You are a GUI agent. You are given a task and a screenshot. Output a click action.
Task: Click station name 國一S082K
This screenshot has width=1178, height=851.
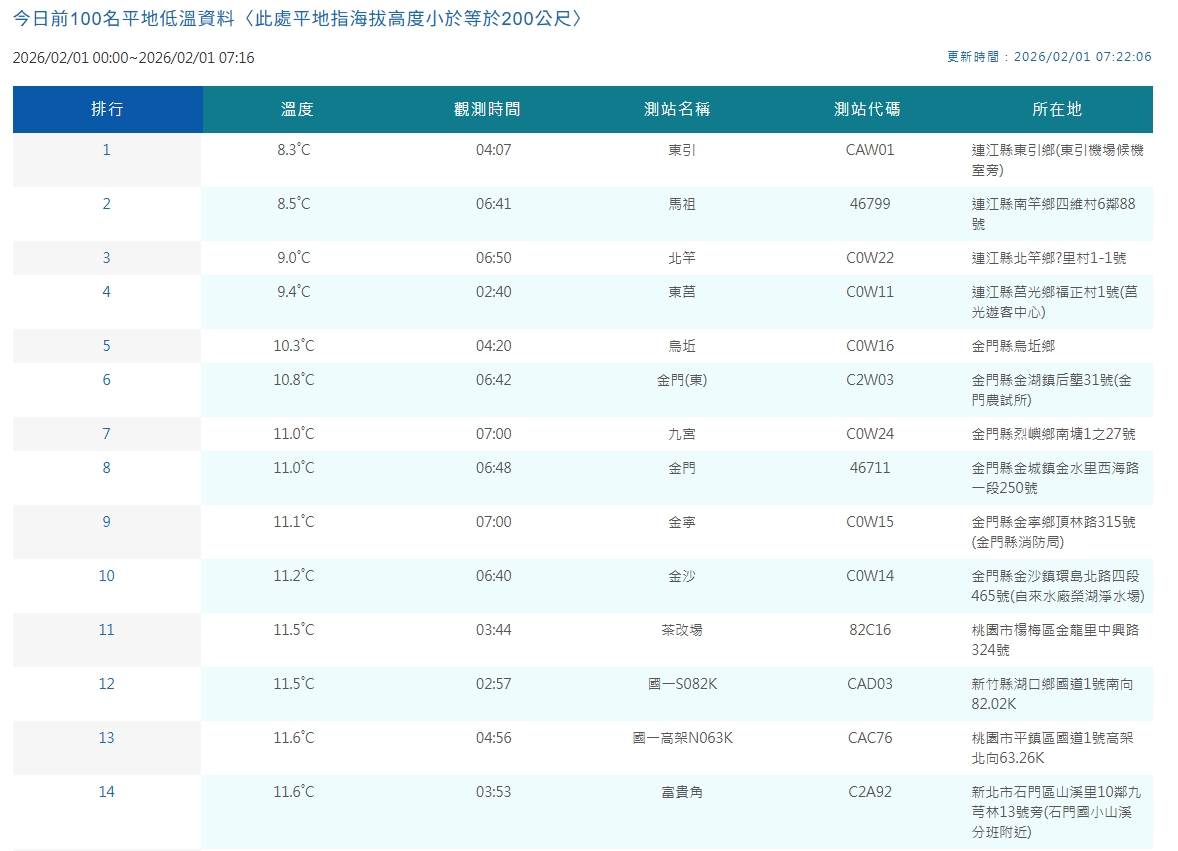(683, 684)
